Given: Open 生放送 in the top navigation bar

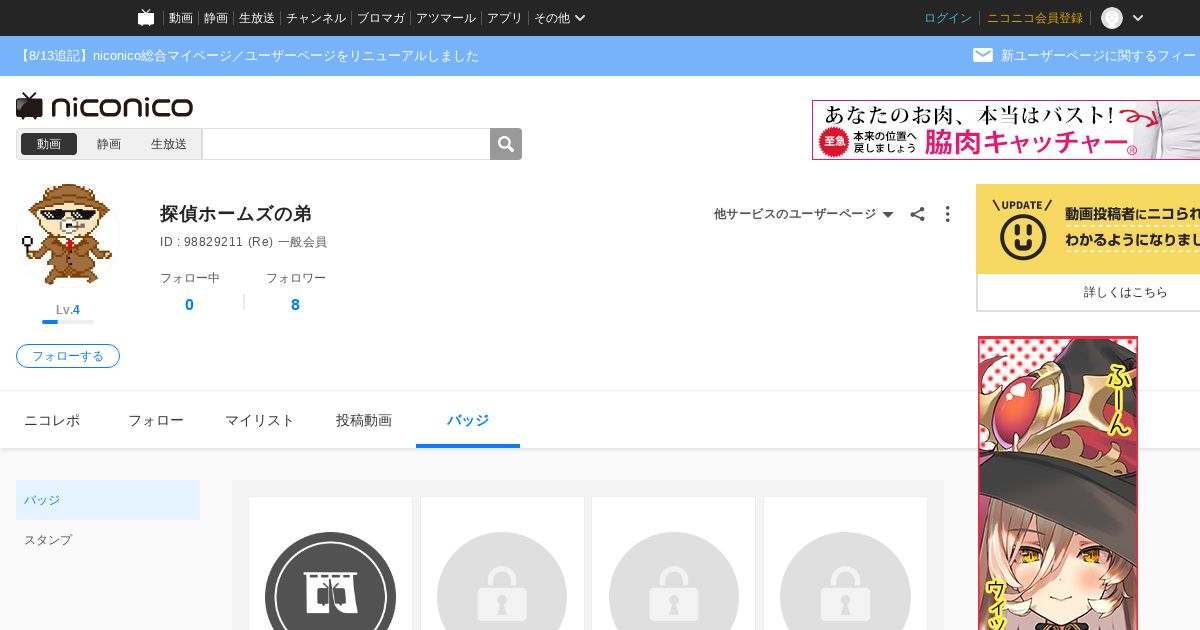Looking at the screenshot, I should tap(257, 18).
